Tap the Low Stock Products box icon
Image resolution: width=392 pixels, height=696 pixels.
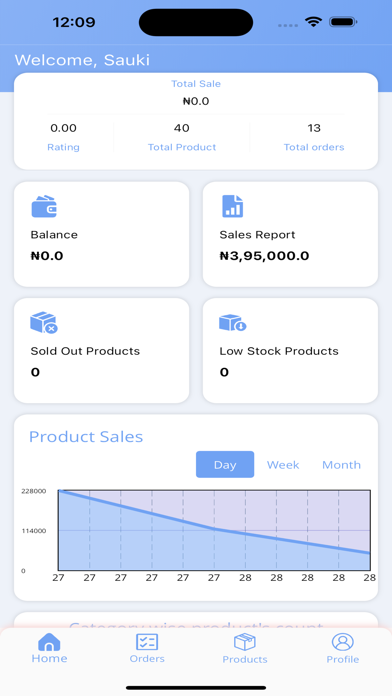click(x=233, y=323)
